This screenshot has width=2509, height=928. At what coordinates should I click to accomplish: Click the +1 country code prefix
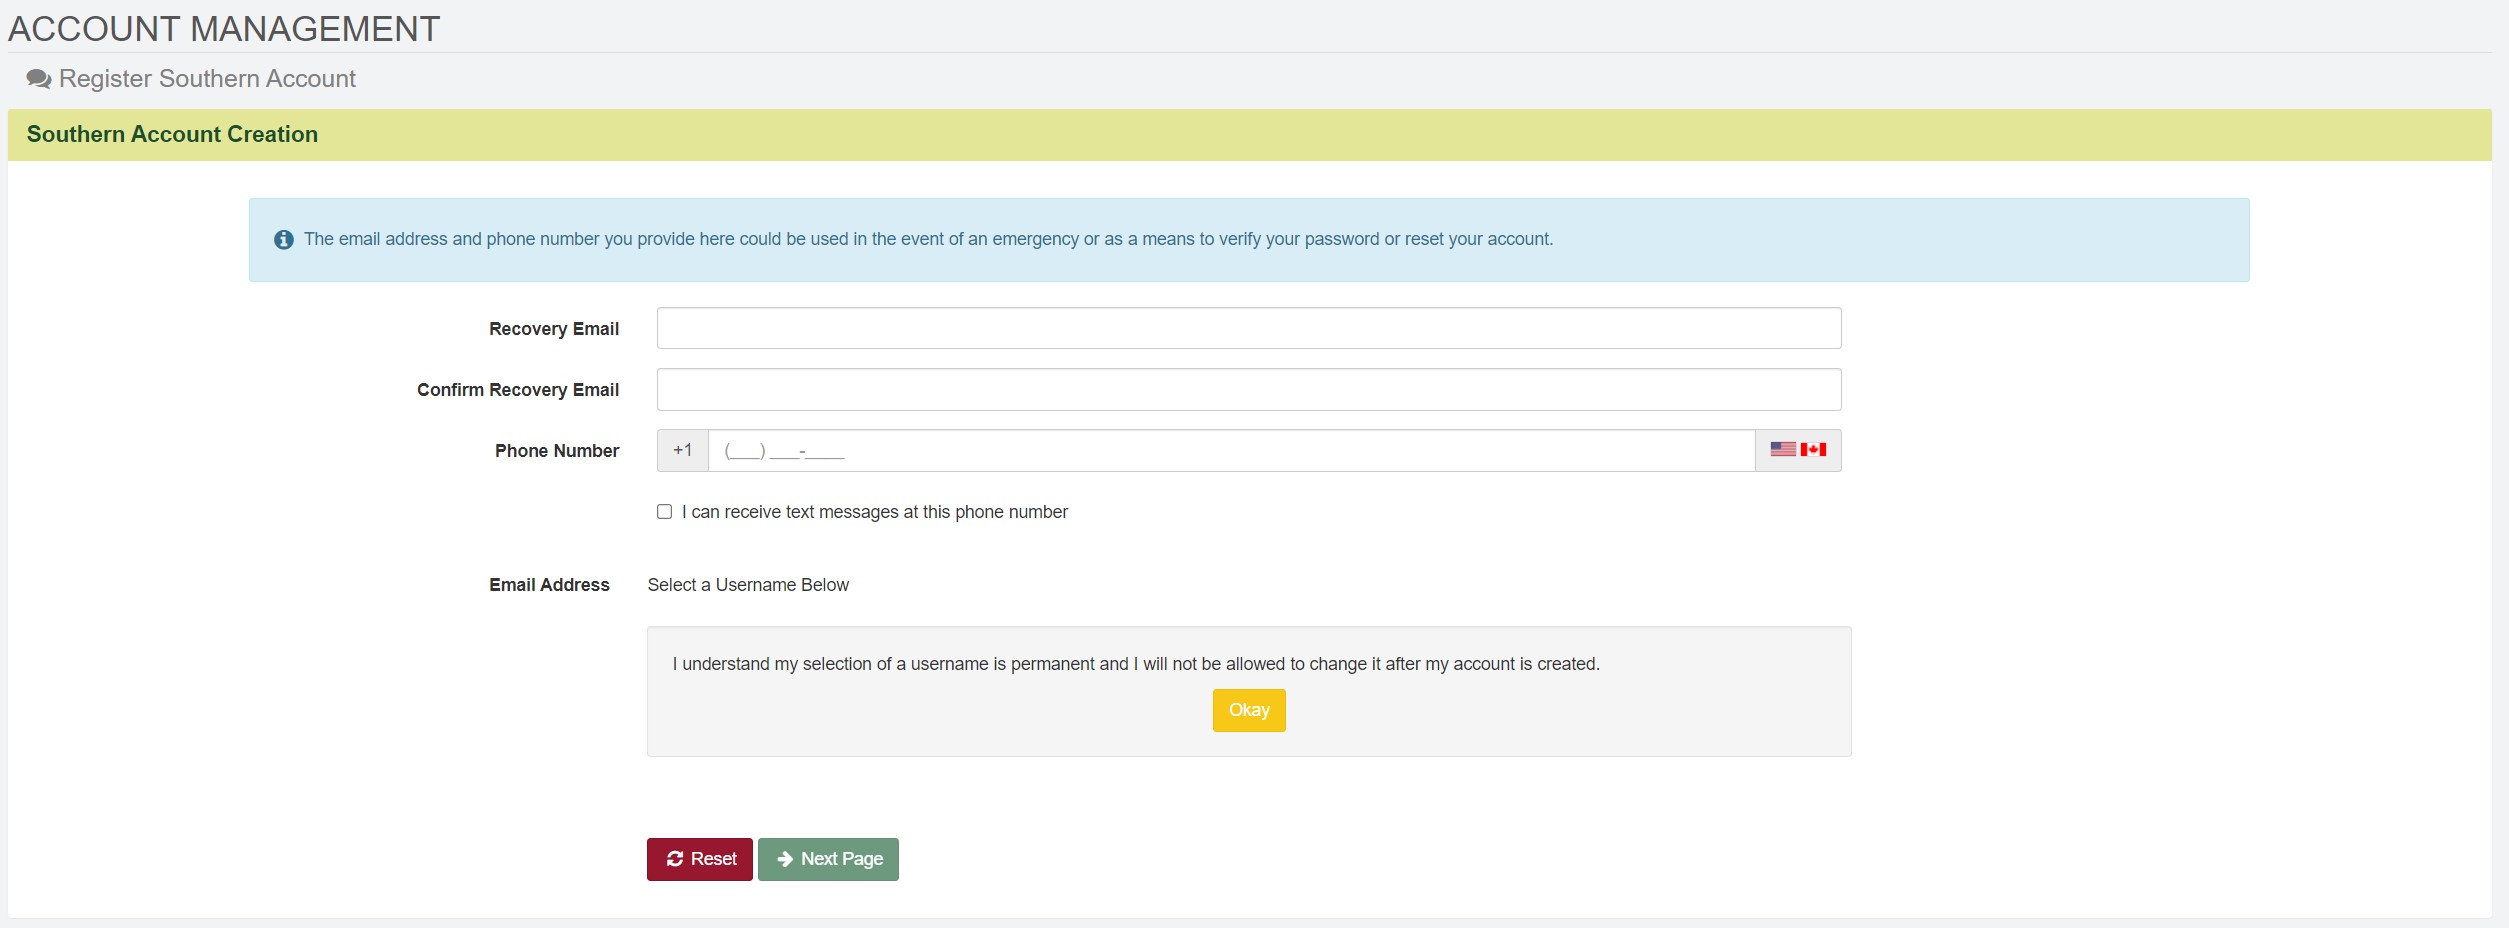pos(682,450)
